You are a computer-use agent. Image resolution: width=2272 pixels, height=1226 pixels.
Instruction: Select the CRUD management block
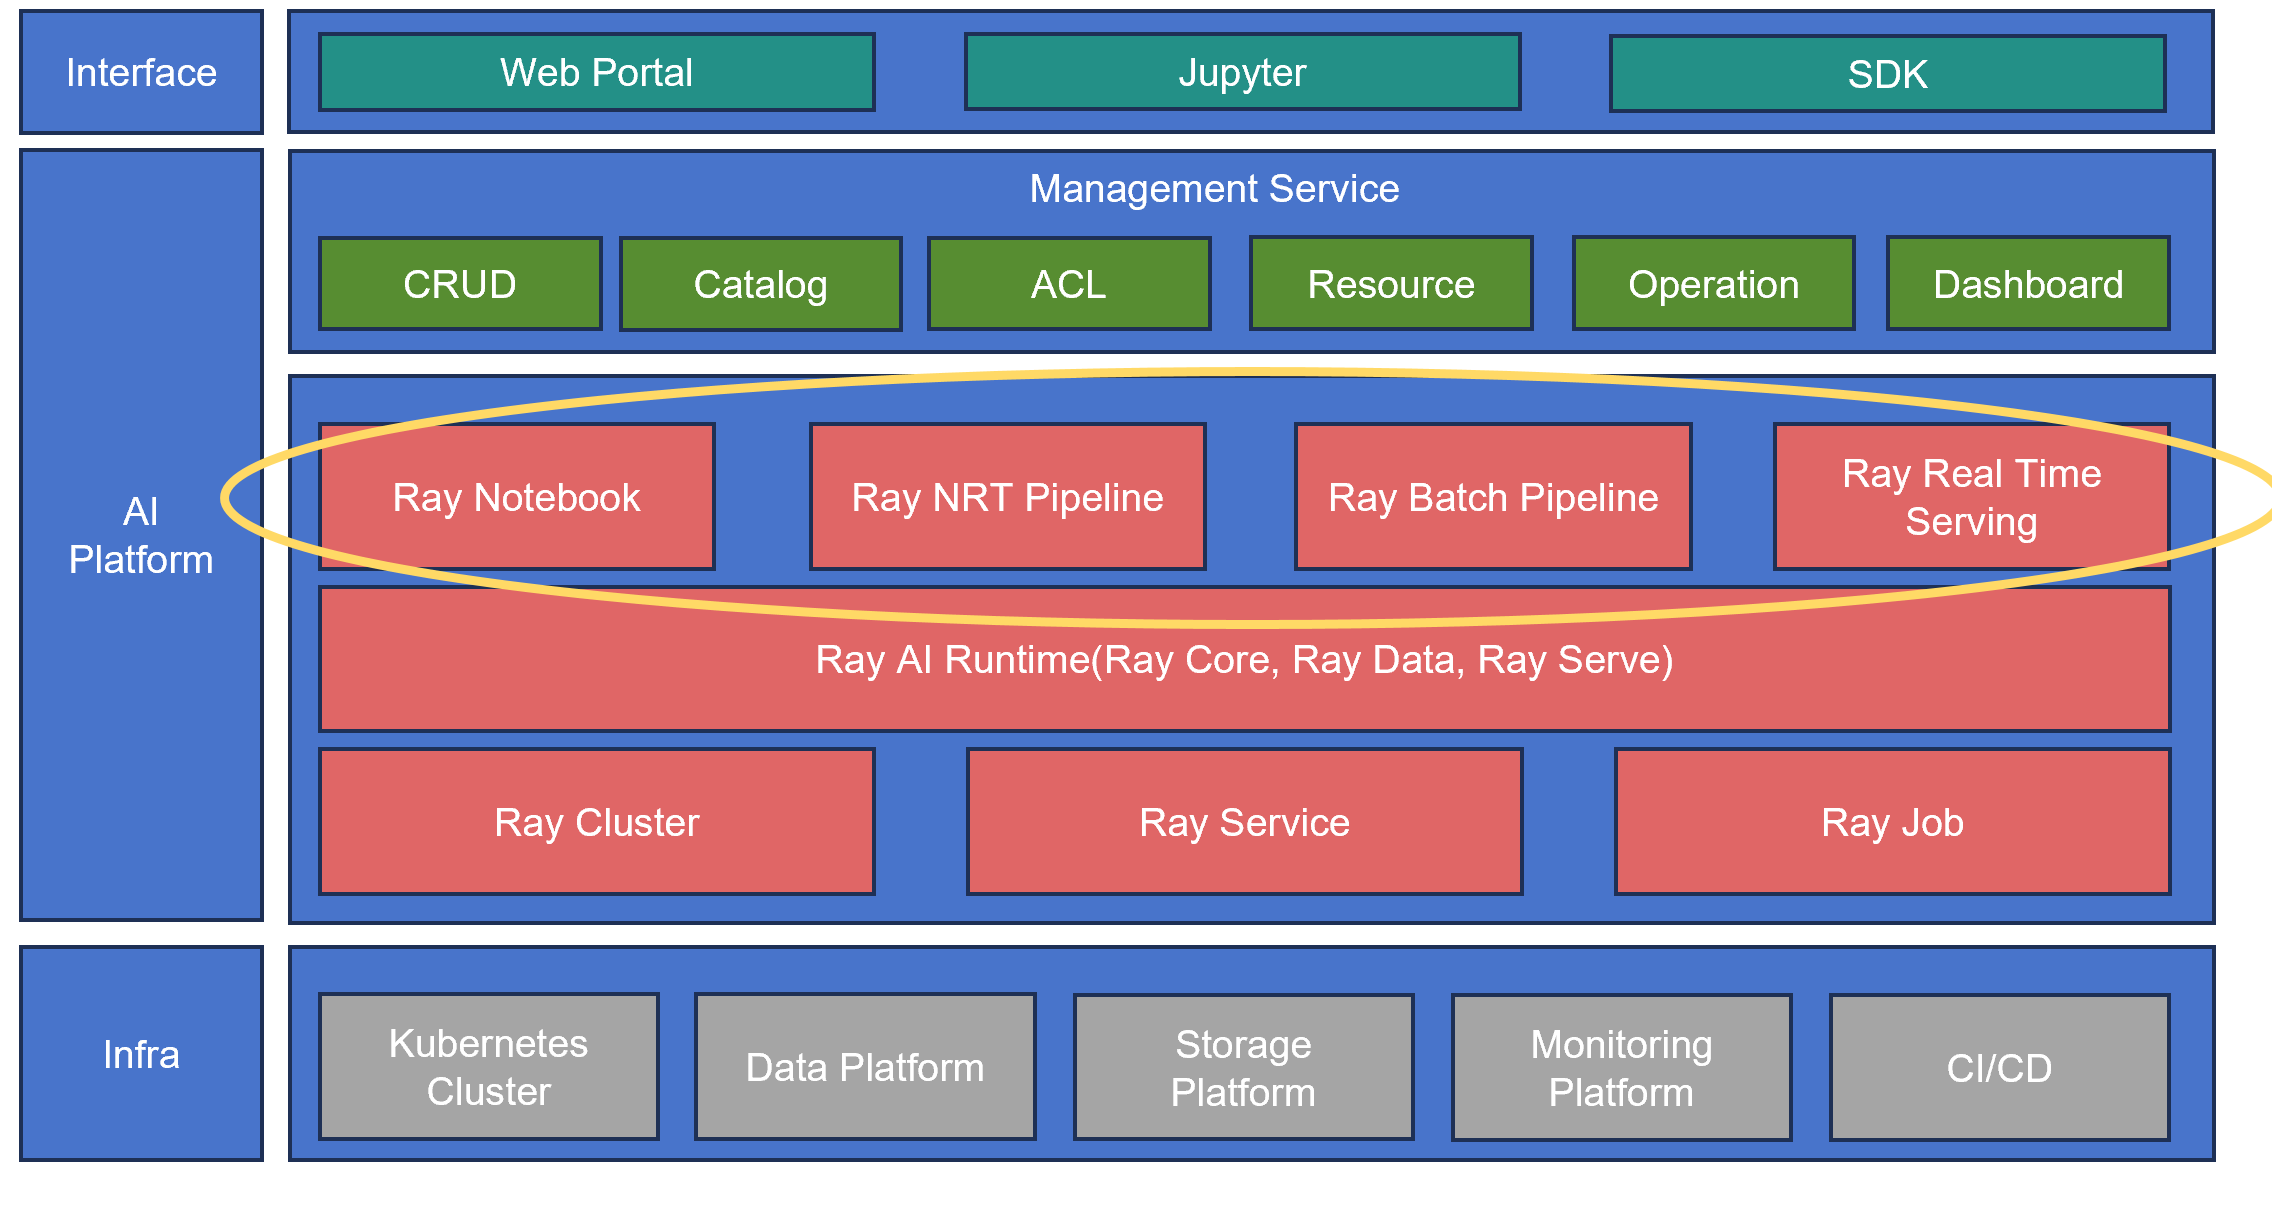pyautogui.click(x=460, y=284)
